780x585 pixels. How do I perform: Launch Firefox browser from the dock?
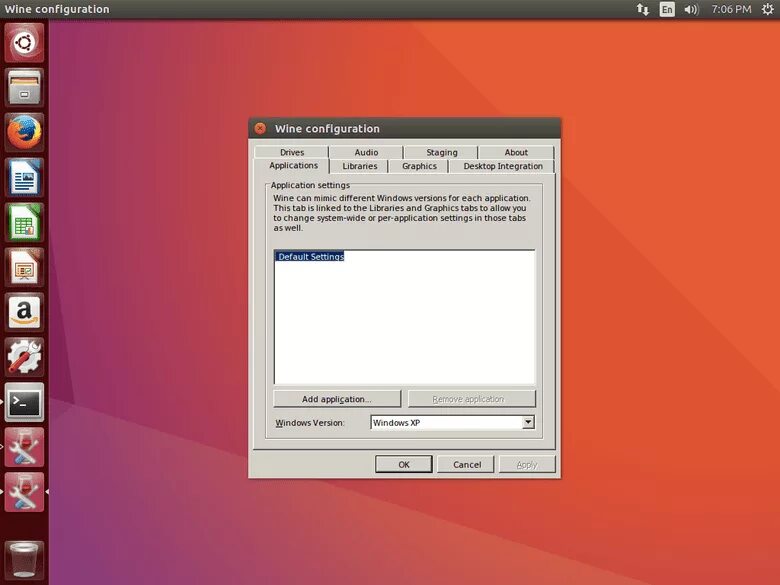tap(24, 133)
